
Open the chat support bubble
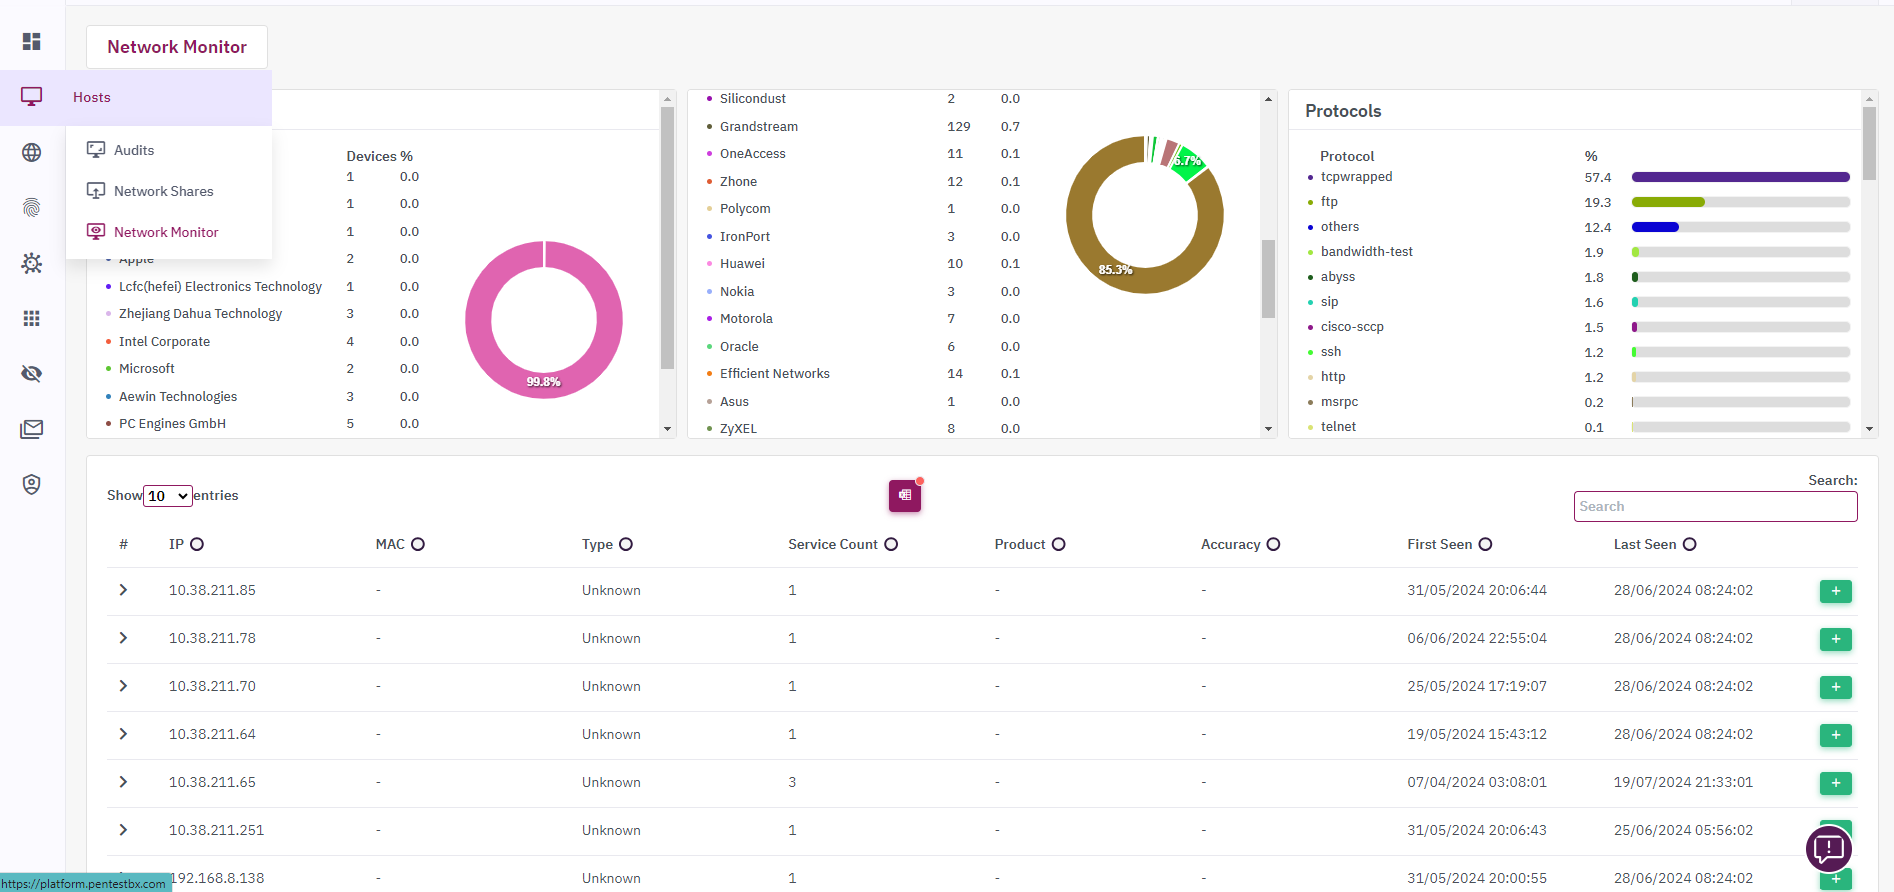1829,849
